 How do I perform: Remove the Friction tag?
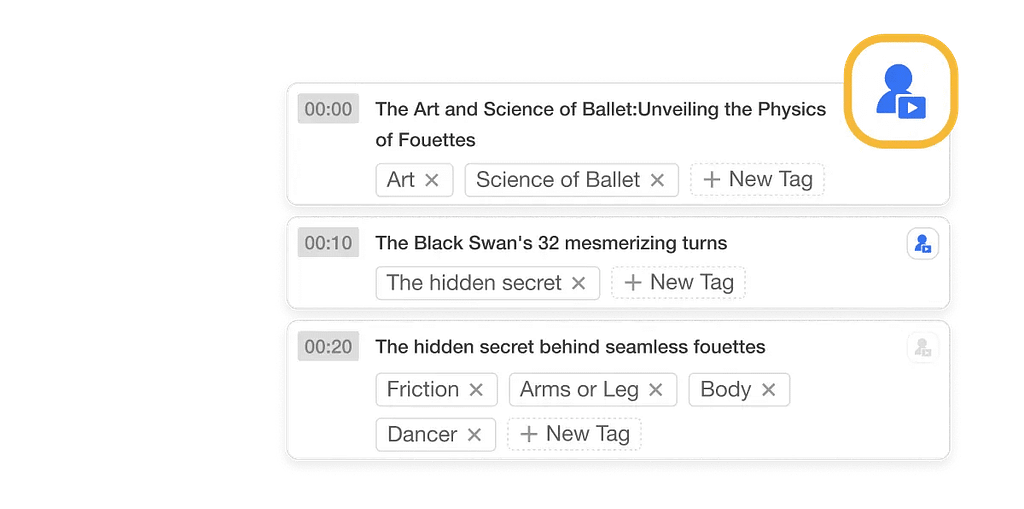pyautogui.click(x=476, y=390)
